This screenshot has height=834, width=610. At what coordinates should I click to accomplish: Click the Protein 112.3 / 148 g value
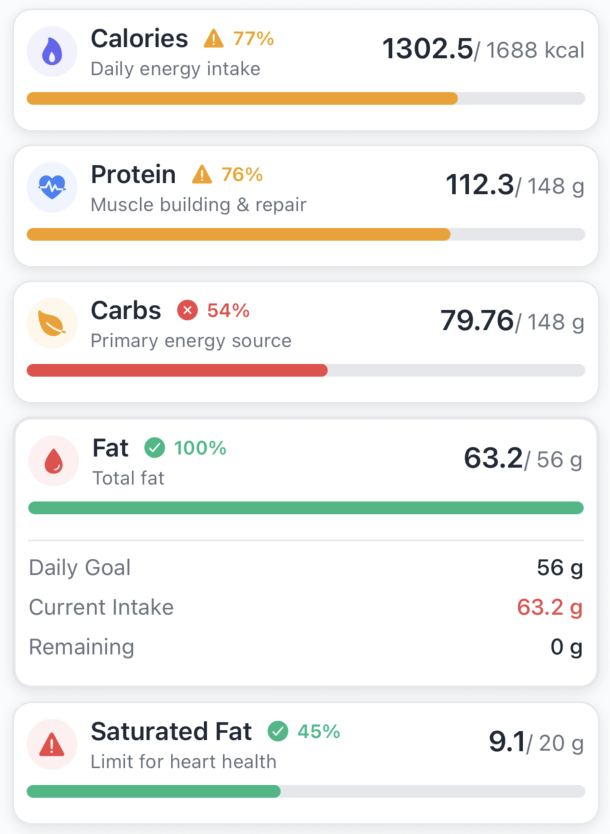[x=515, y=186]
